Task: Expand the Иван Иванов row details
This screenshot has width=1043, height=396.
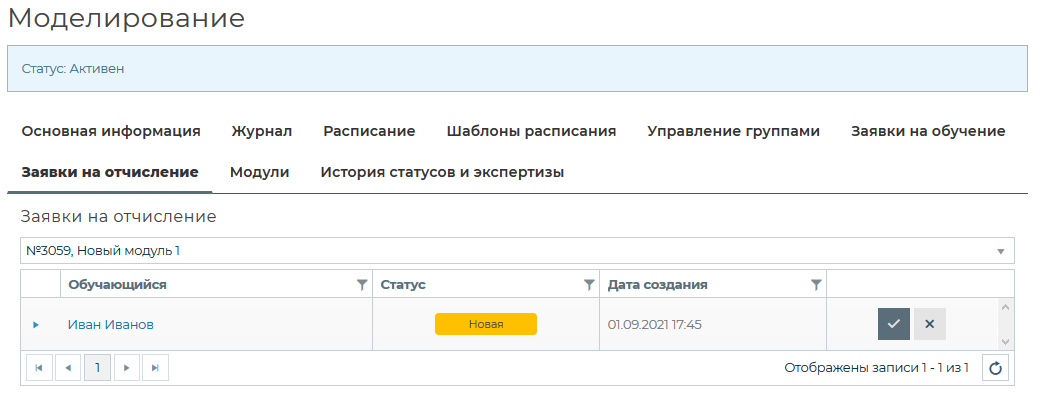Action: [x=36, y=325]
